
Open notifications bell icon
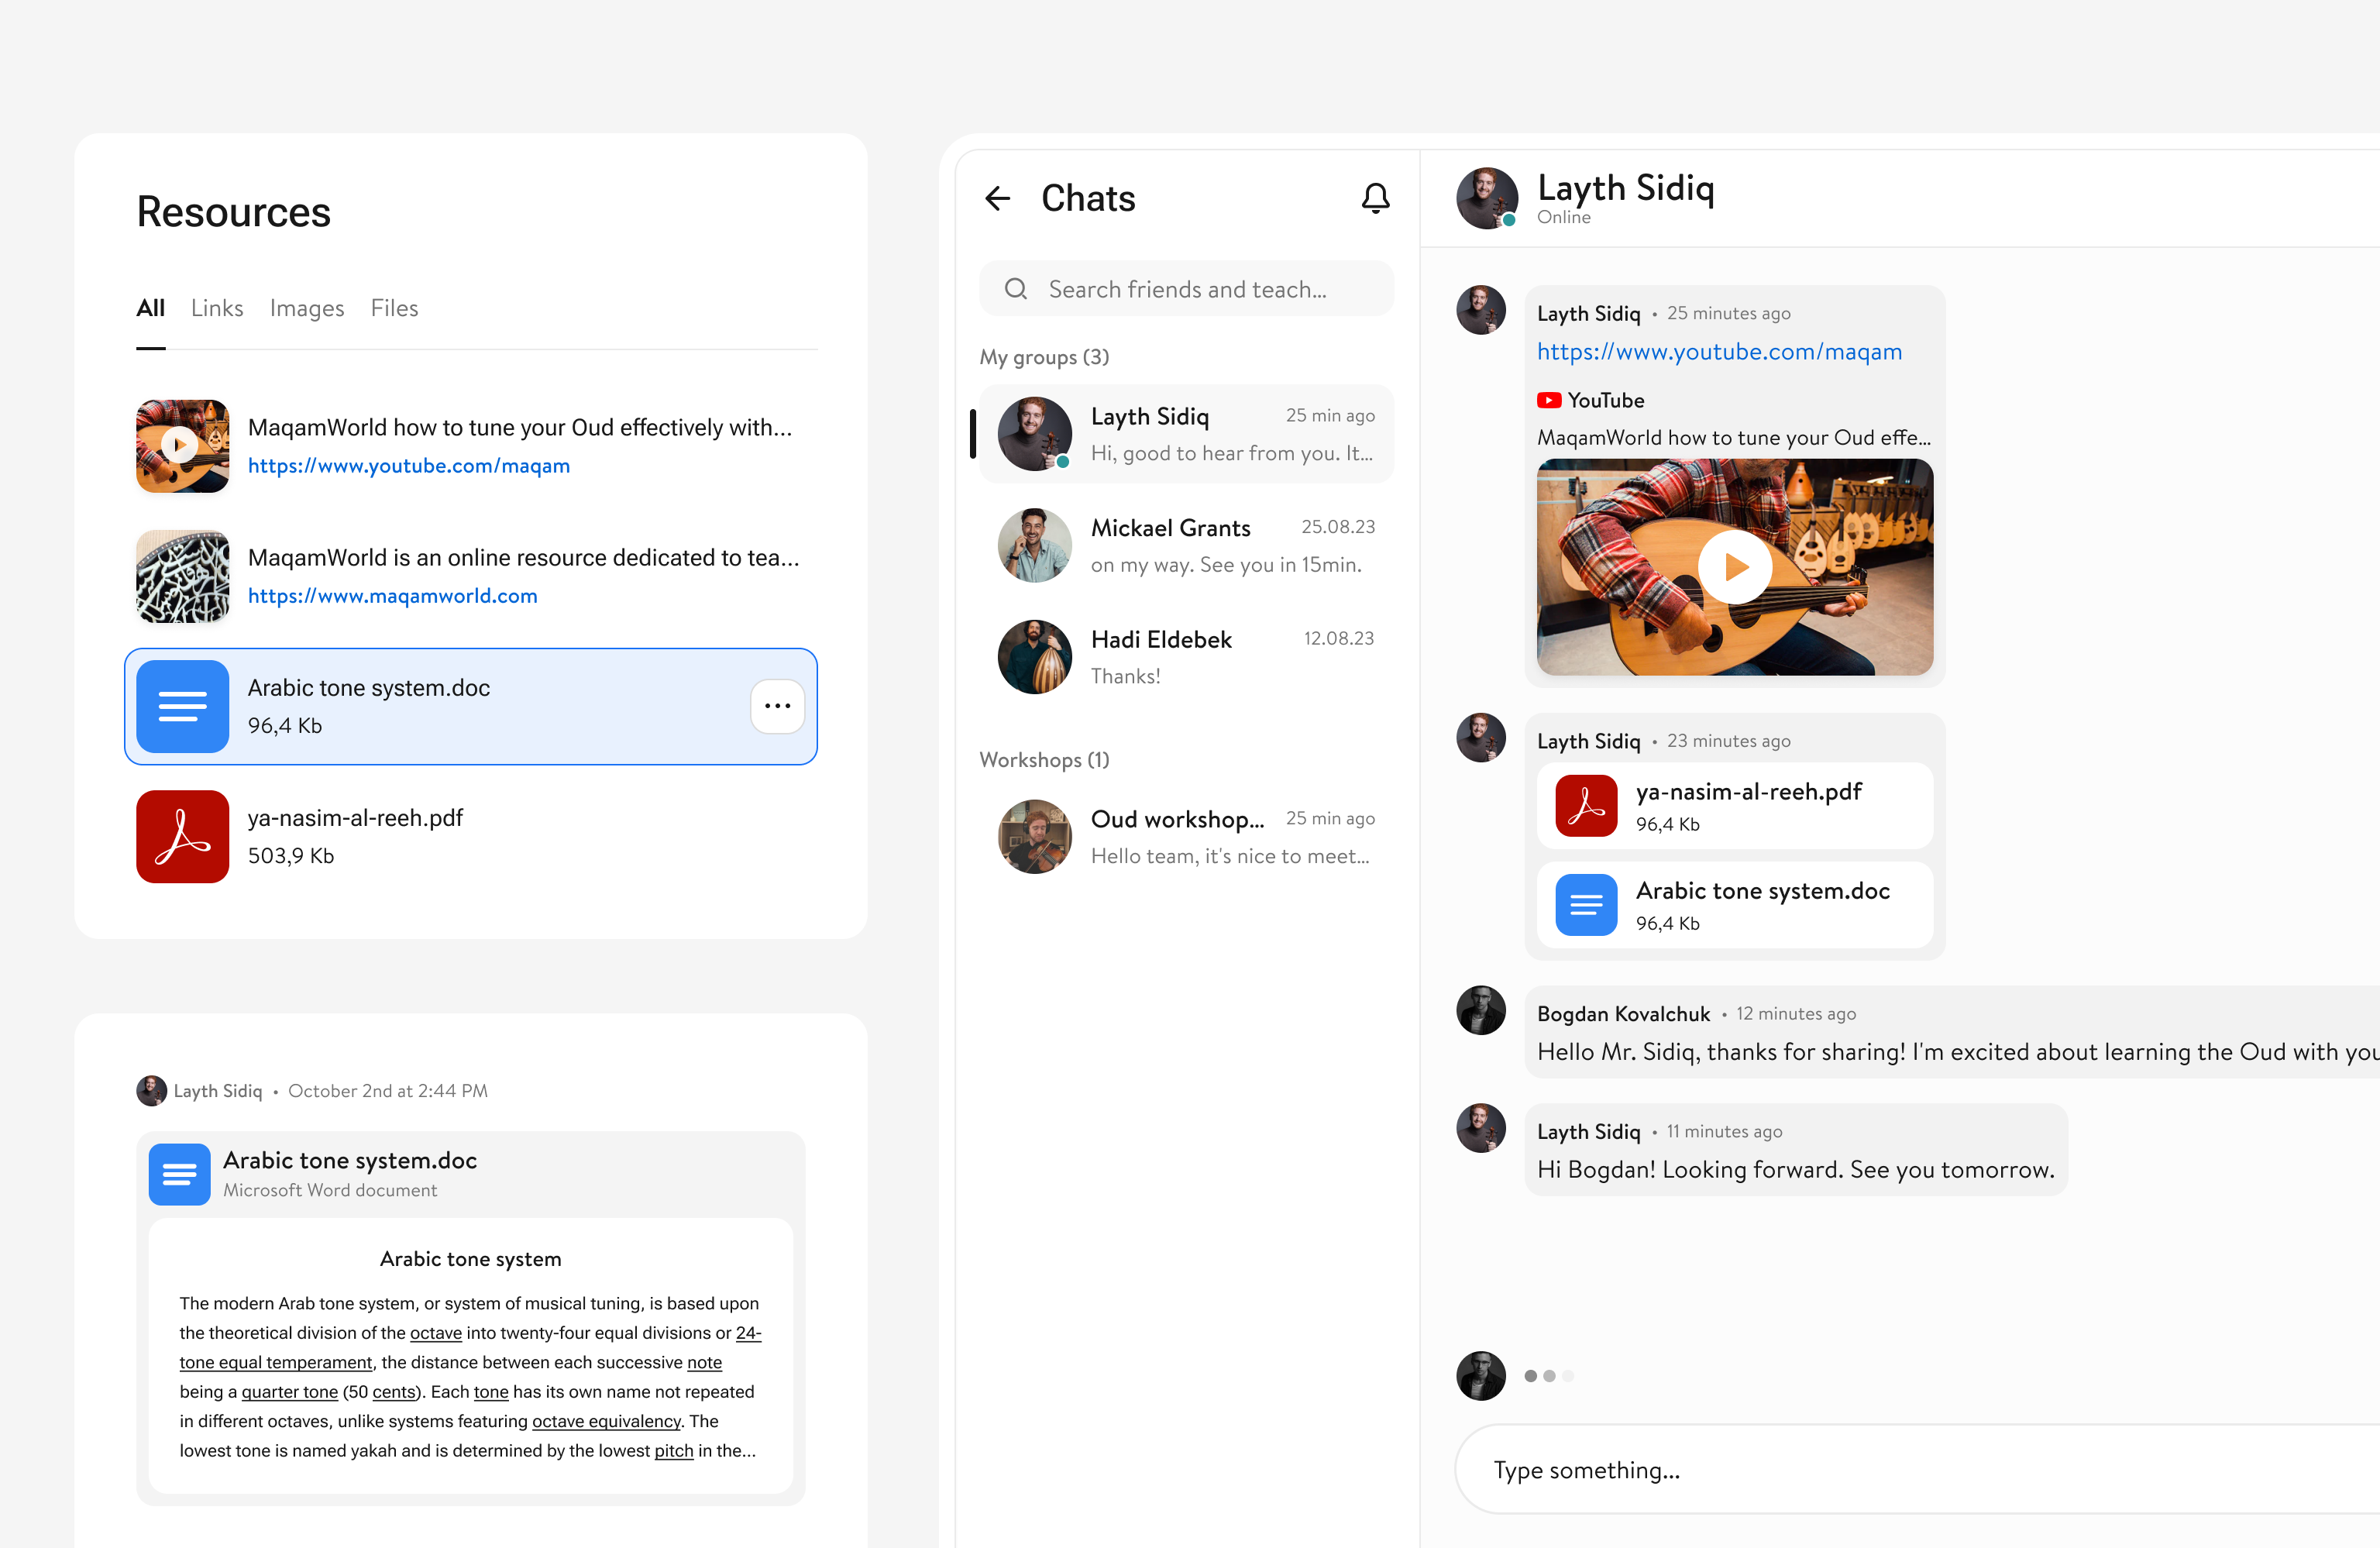[1375, 198]
